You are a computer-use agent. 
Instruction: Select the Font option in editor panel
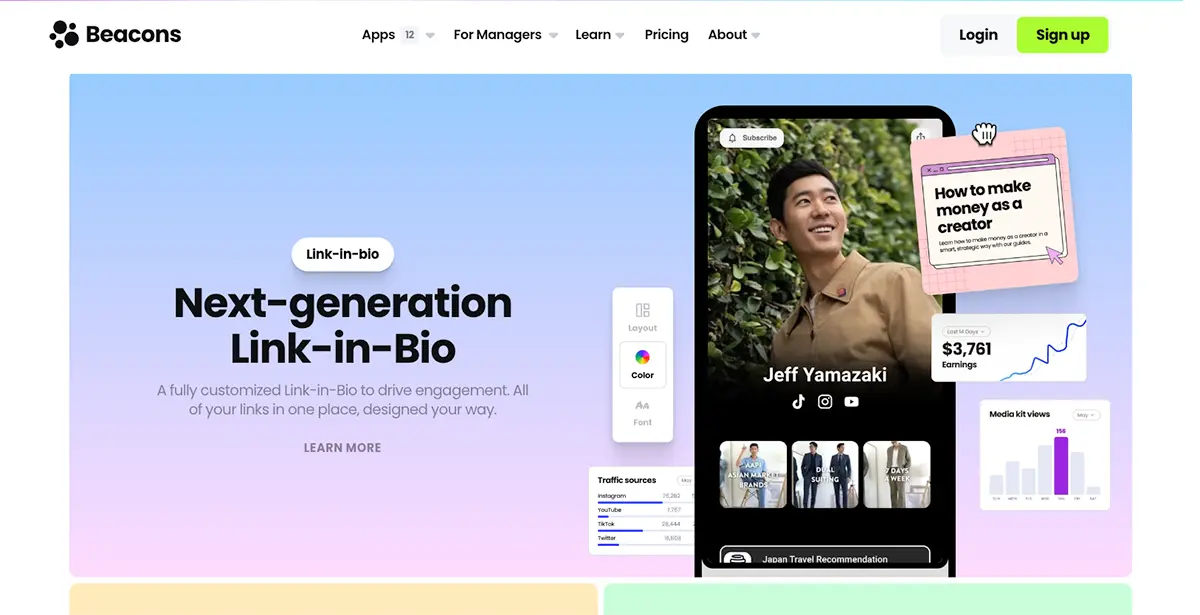[642, 411]
